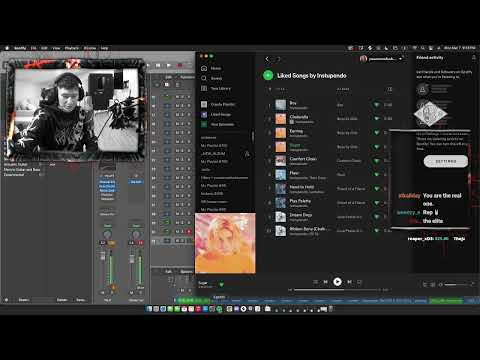Click the big green play button by Liked Songs
Image resolution: width=480 pixels, height=360 pixels.
point(268,75)
